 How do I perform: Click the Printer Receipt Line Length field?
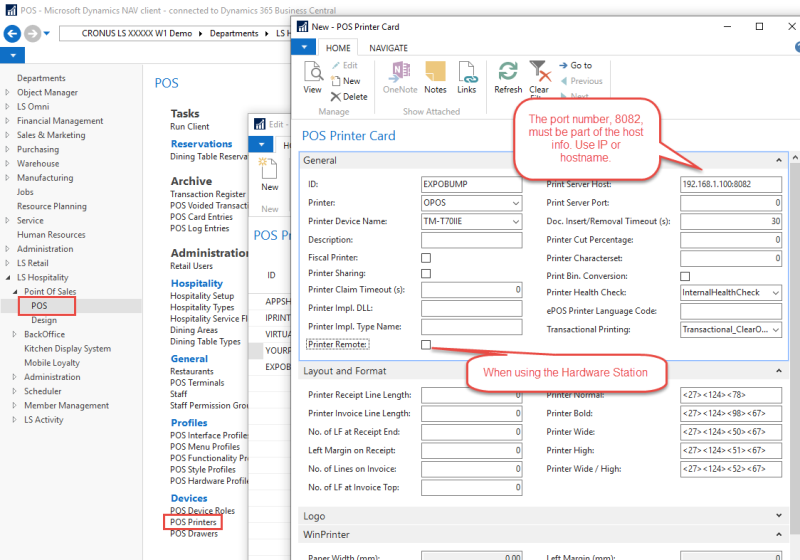click(471, 395)
